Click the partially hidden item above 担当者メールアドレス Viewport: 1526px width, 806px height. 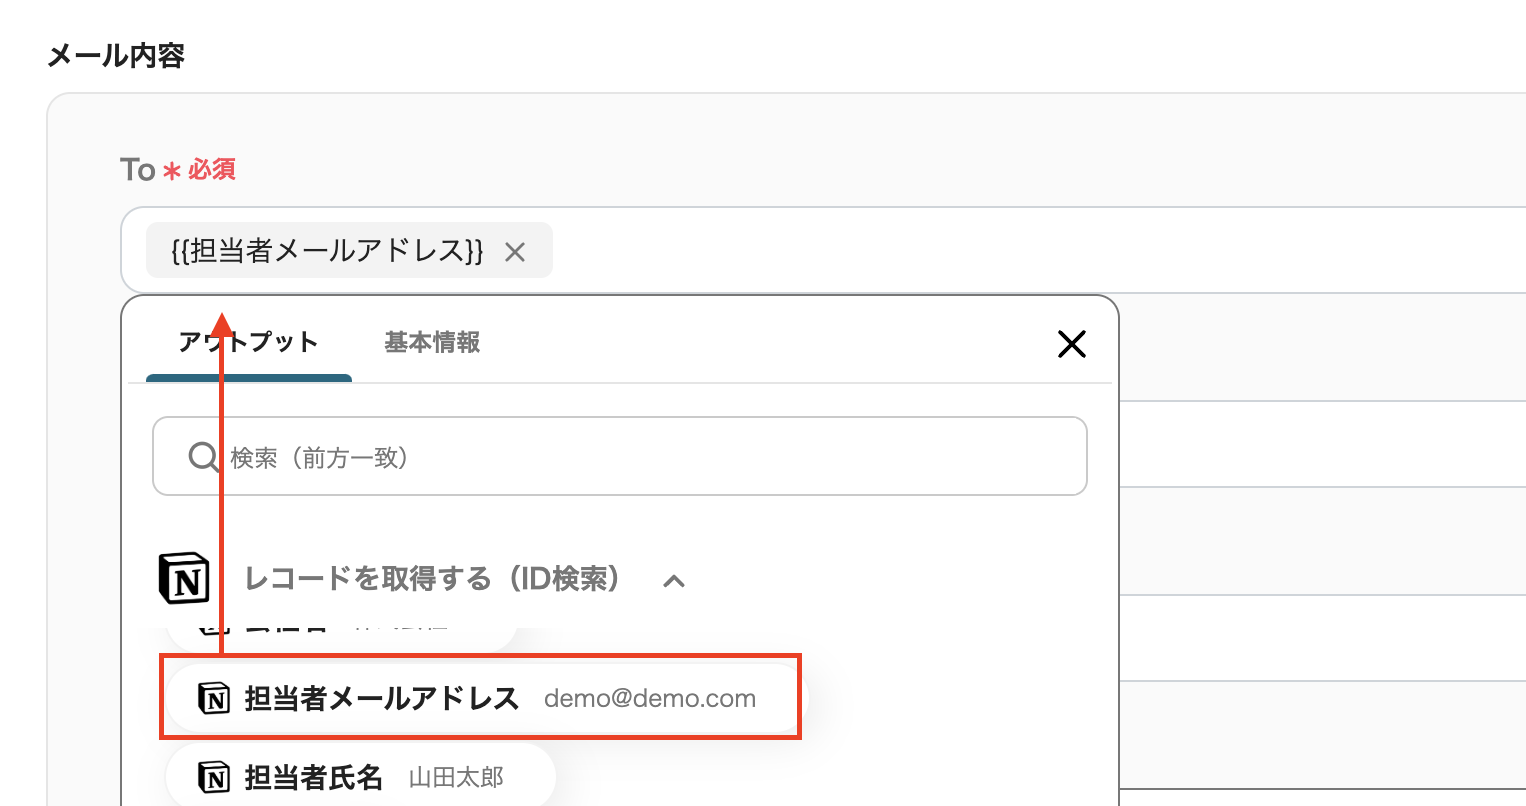click(340, 632)
